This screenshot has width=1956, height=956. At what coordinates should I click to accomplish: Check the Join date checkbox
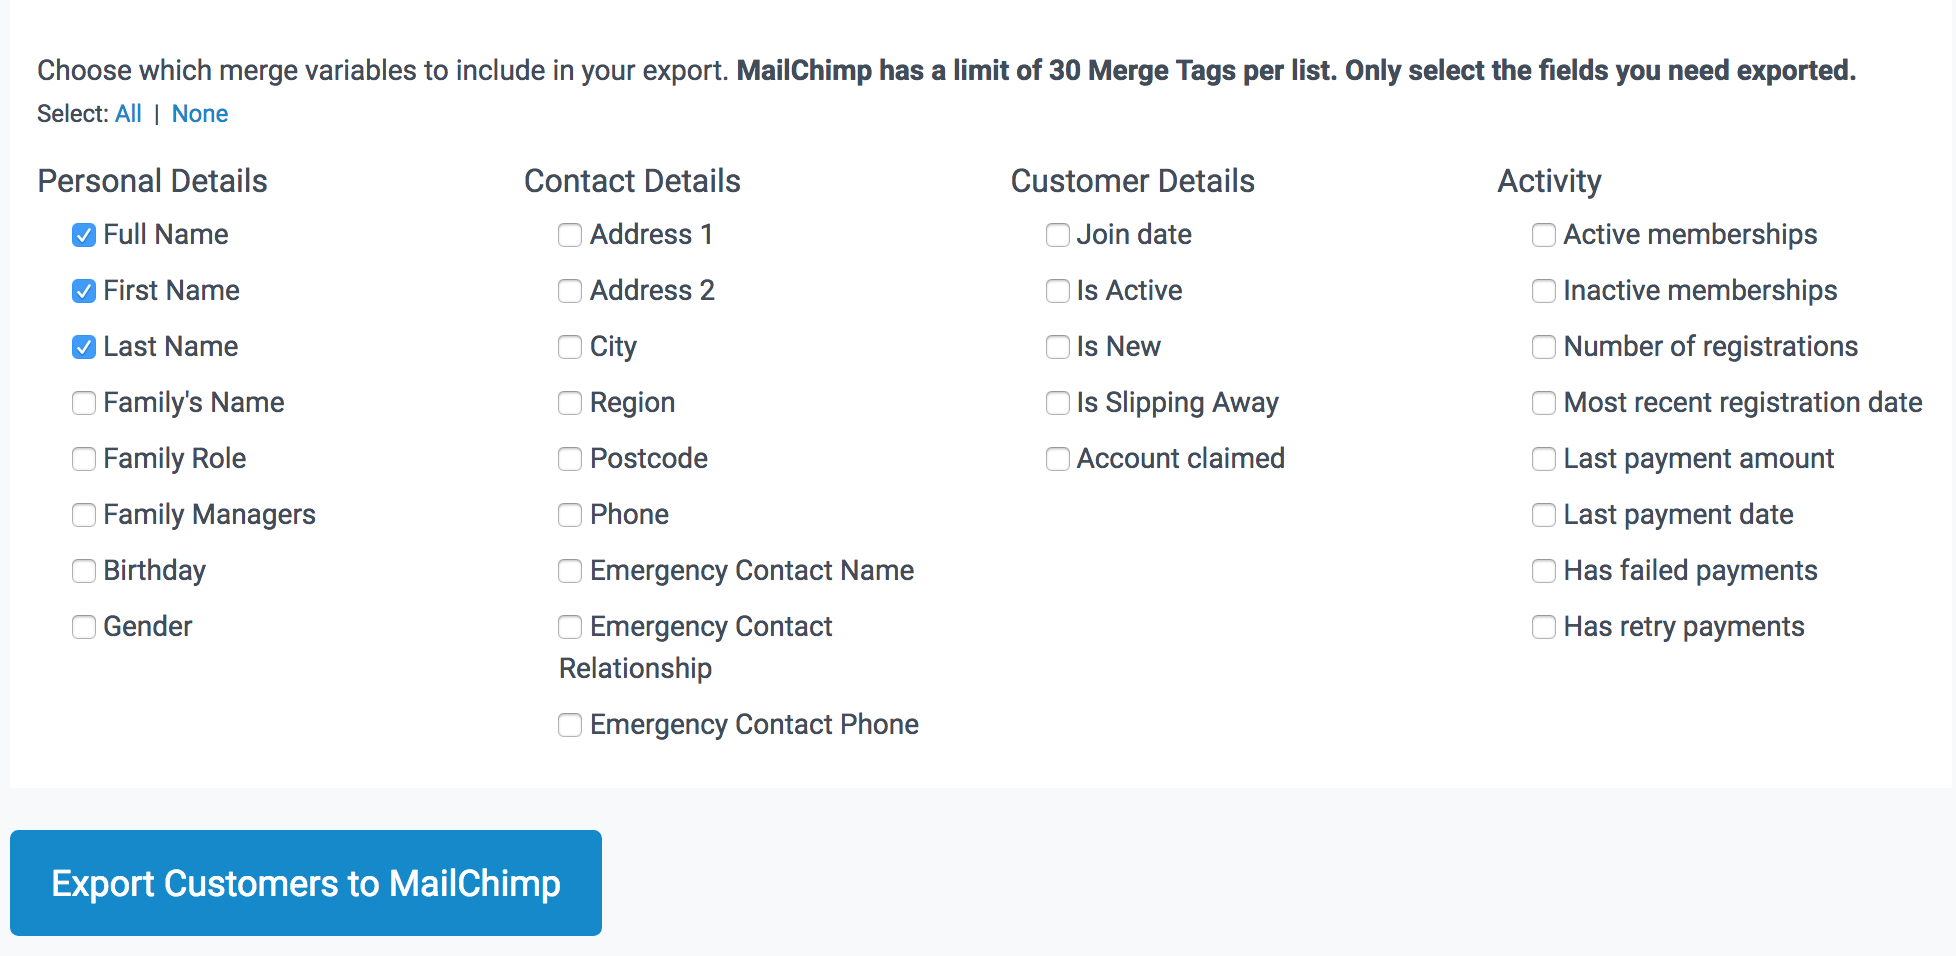1057,235
